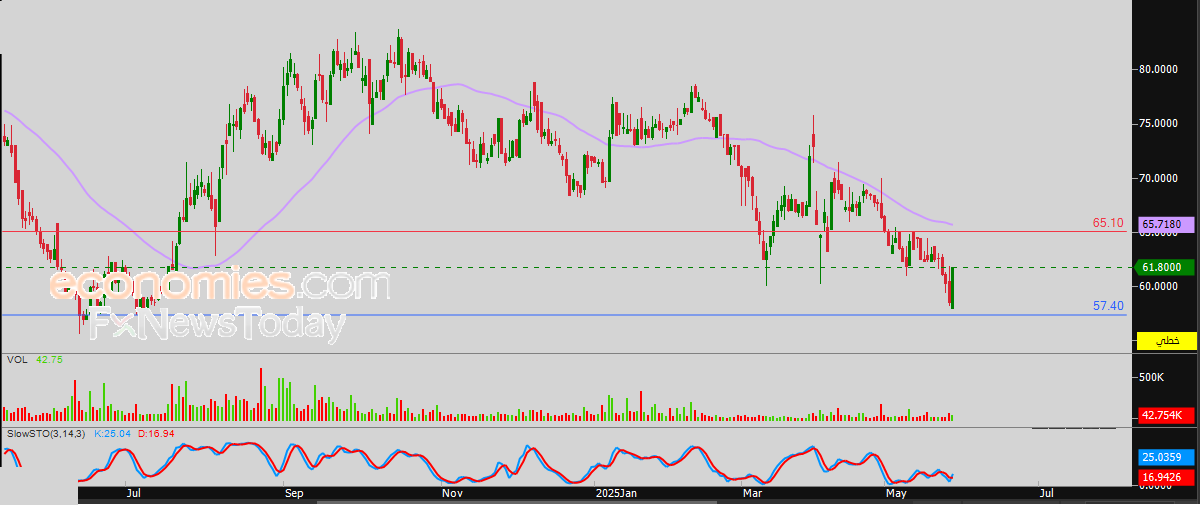Click the 70.0000 price axis label
Screen dimensions: 1200x505
[x=1160, y=178]
